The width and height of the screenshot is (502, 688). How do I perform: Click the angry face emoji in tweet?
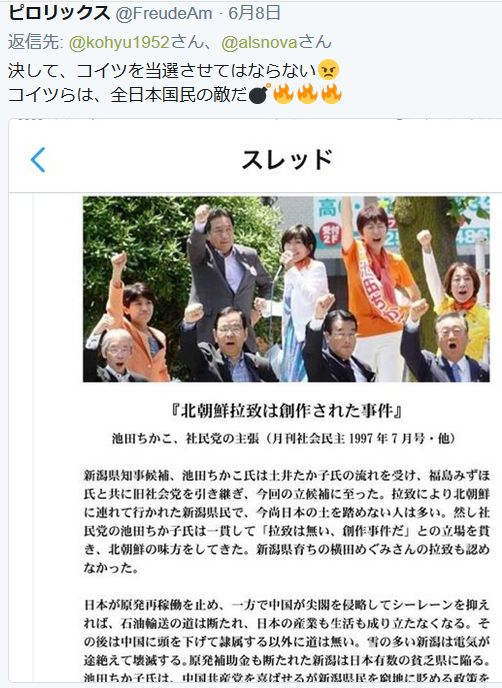pyautogui.click(x=329, y=70)
